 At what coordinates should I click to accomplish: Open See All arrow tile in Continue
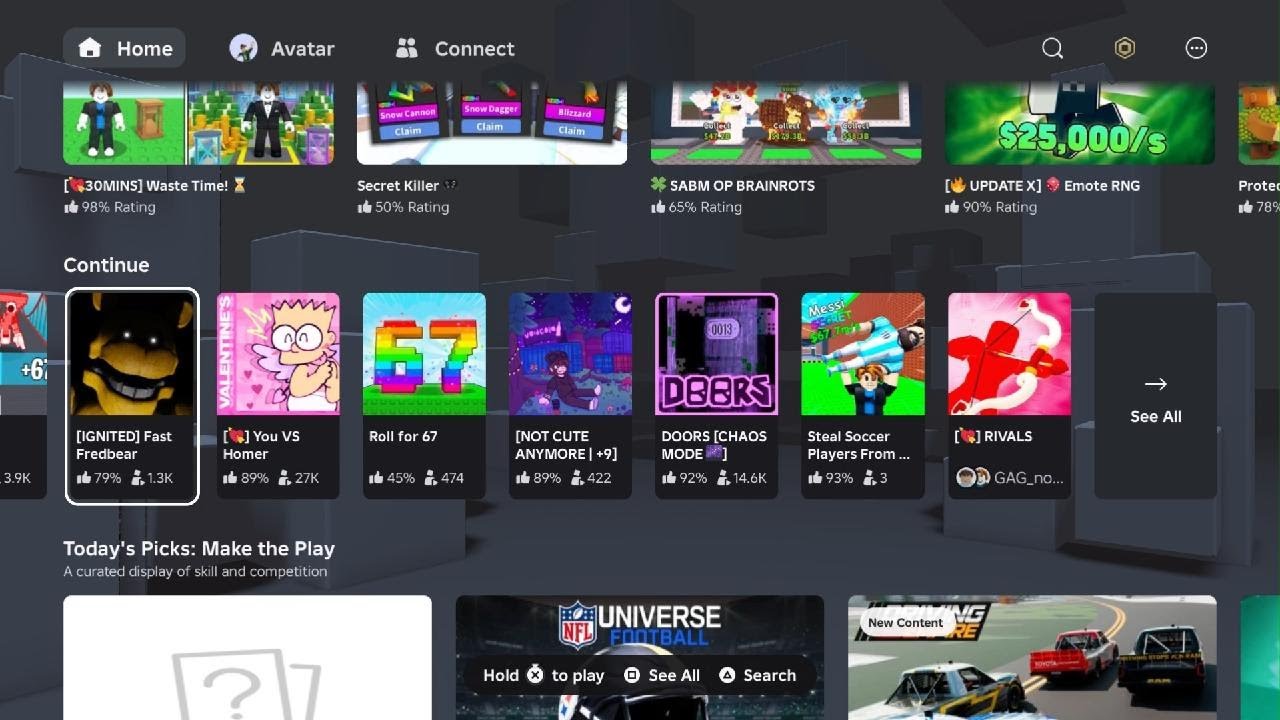1156,396
